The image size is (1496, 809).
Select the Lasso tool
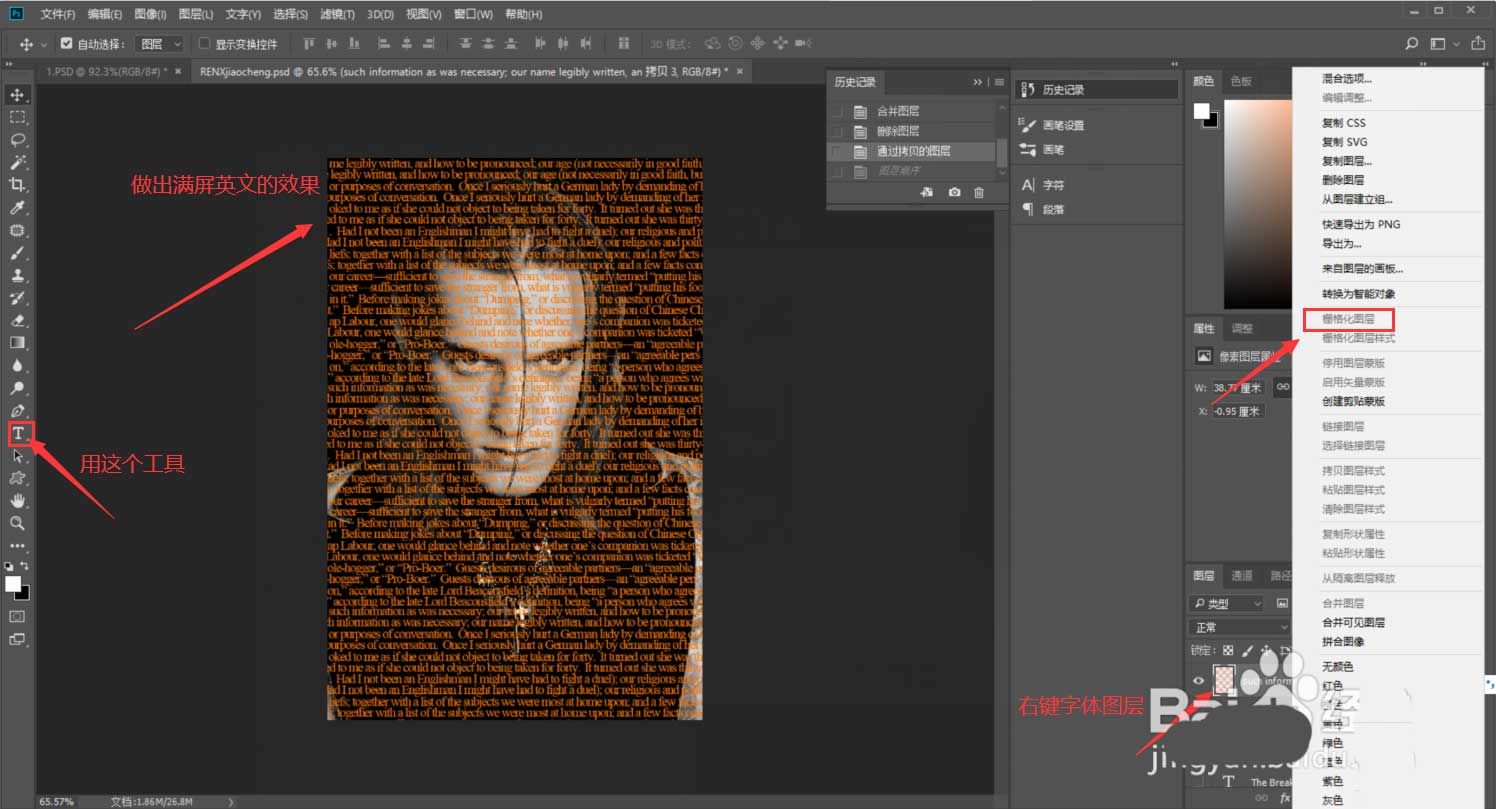pos(18,140)
